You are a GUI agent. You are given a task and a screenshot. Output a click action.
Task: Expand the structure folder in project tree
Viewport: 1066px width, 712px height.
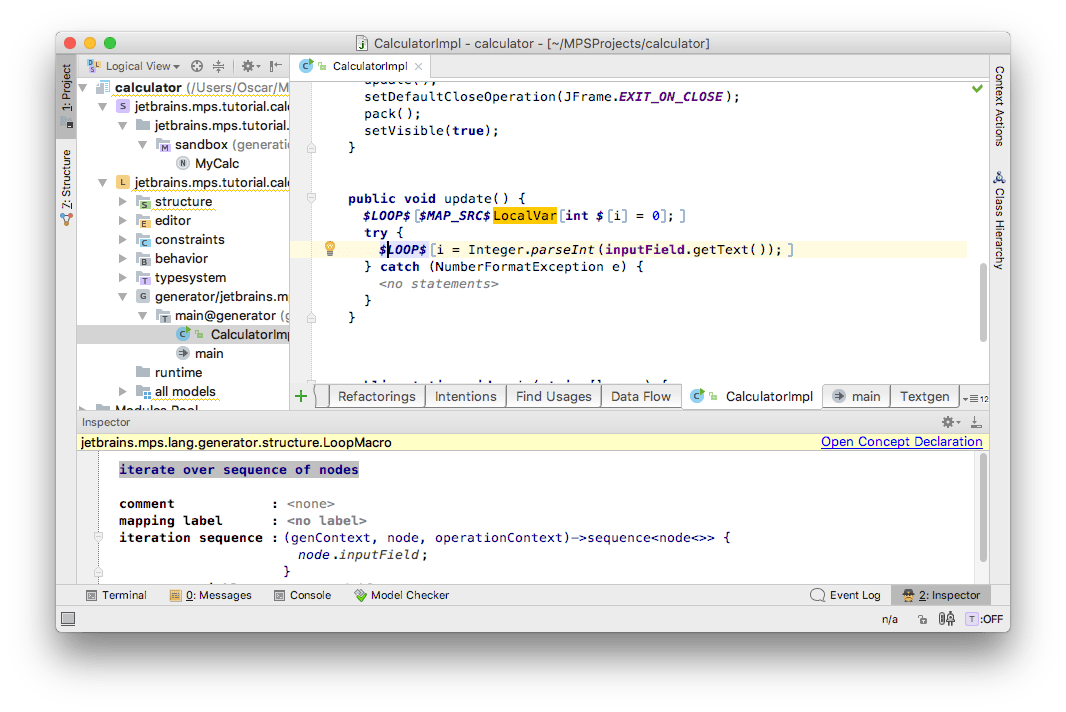coord(123,202)
